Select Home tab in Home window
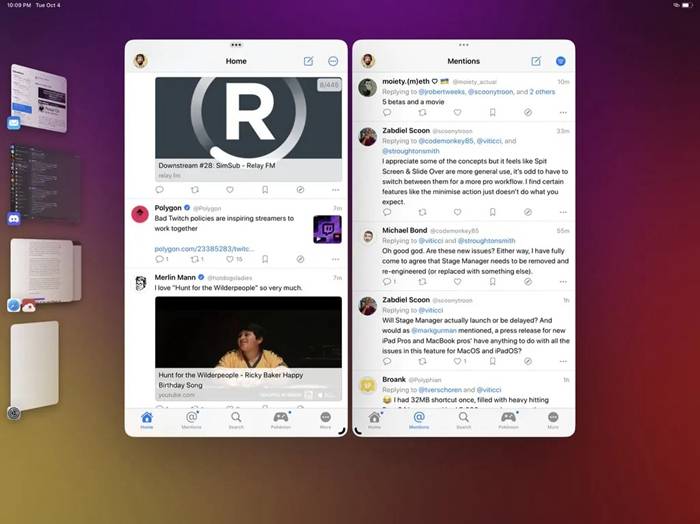700x524 pixels. (x=147, y=420)
